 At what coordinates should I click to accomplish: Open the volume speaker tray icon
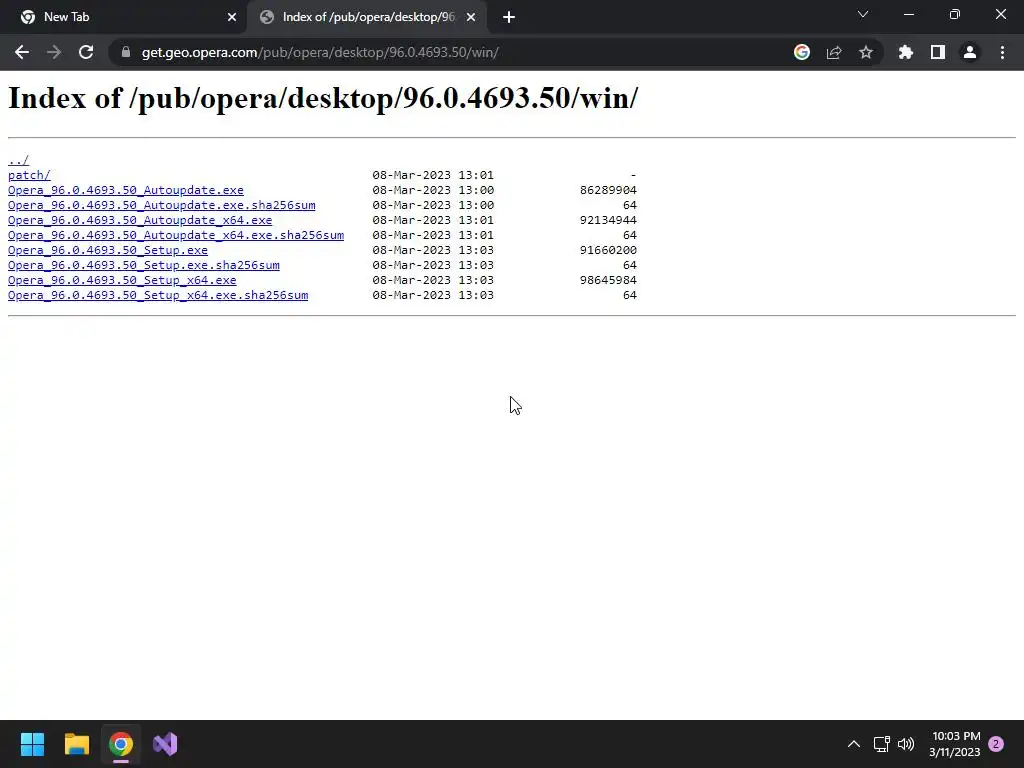coord(906,744)
